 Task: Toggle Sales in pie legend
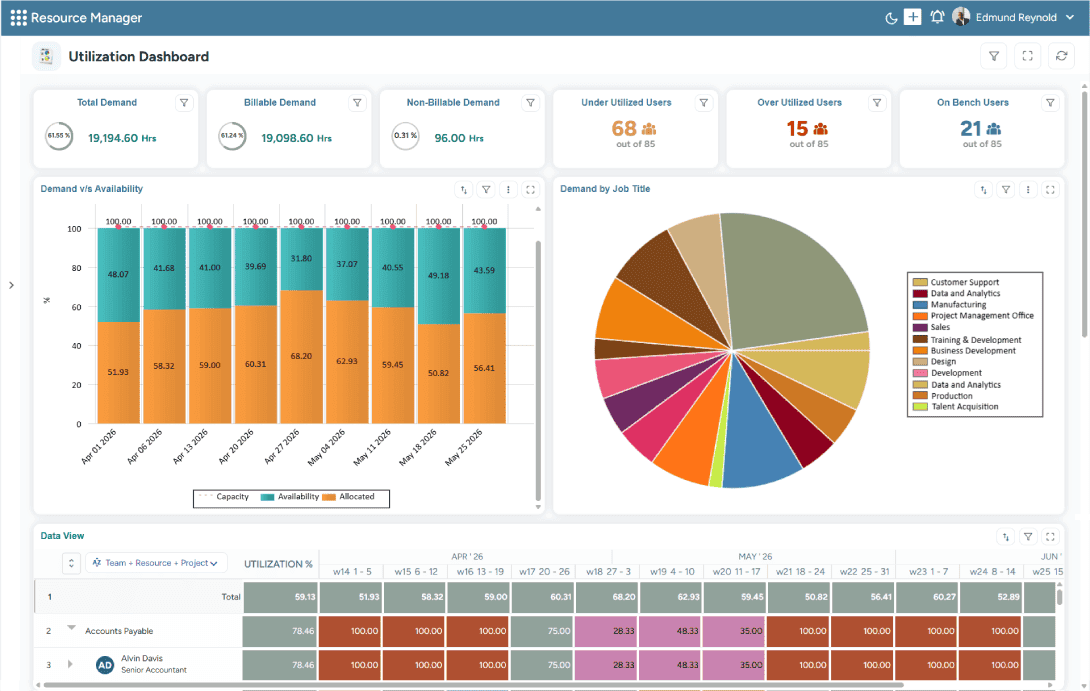pyautogui.click(x=932, y=327)
